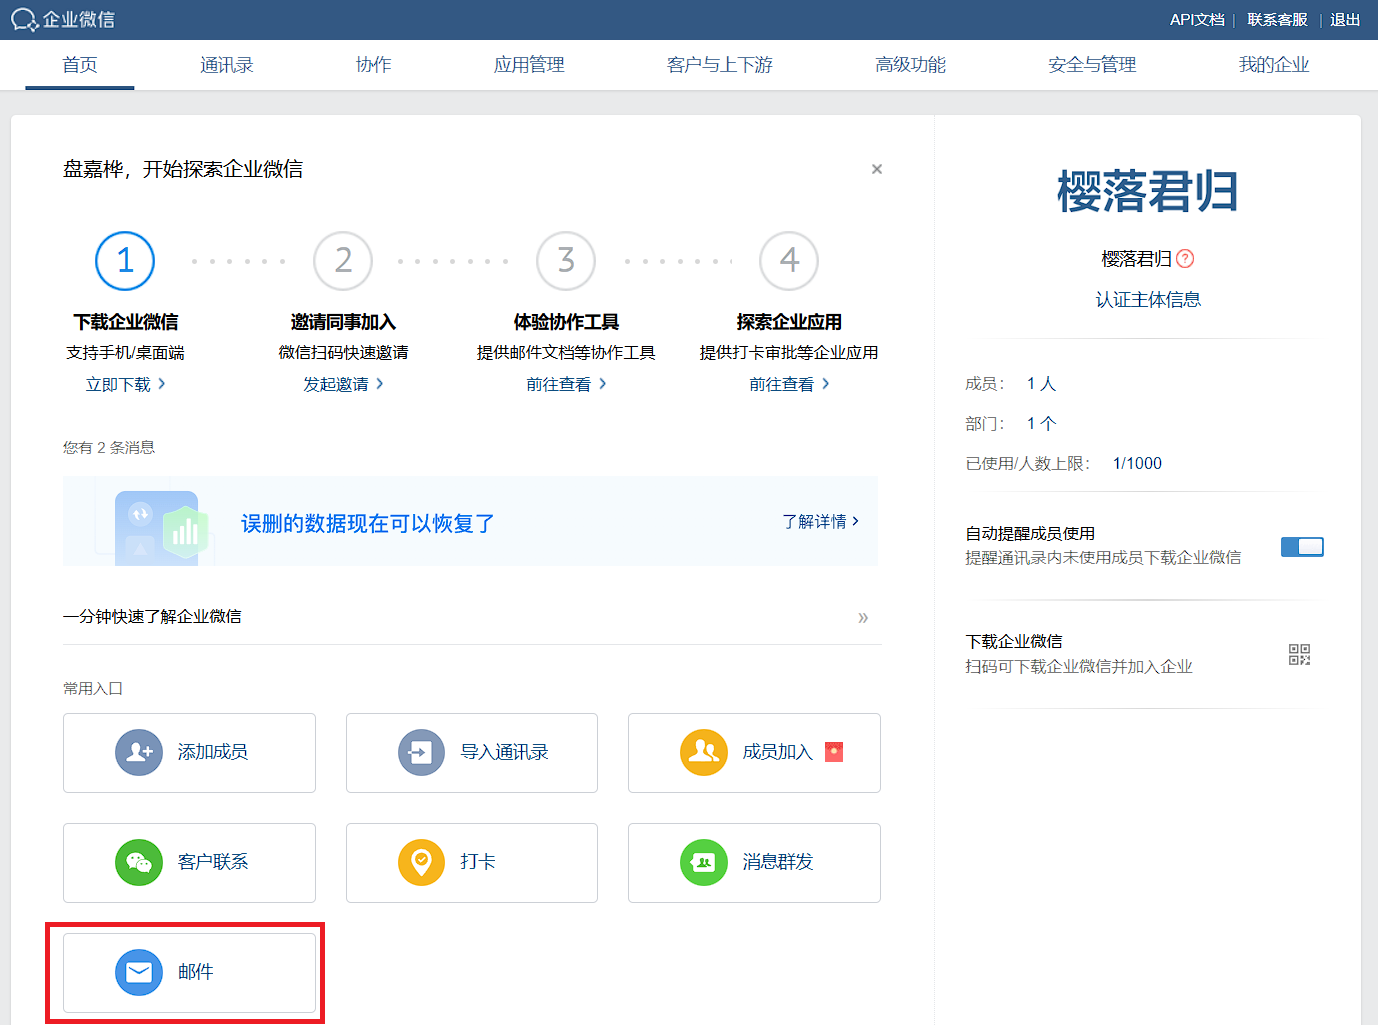Viewport: 1378px width, 1025px height.
Task: Select step 1 circle 下载企业微信
Action: tap(125, 261)
